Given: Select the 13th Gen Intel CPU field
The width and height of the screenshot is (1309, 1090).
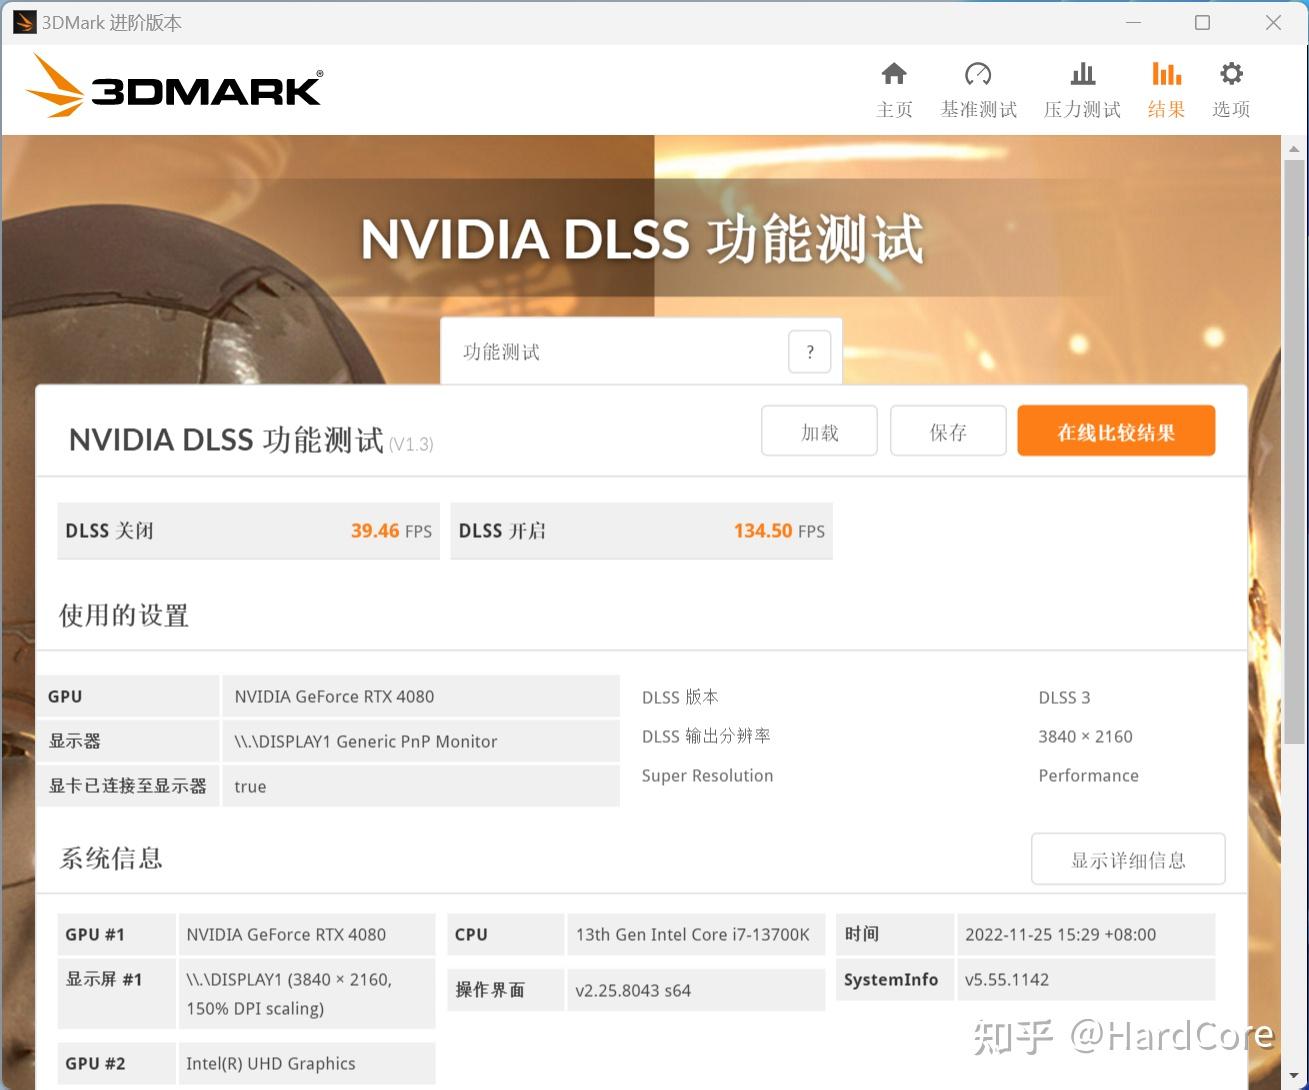Looking at the screenshot, I should [696, 934].
